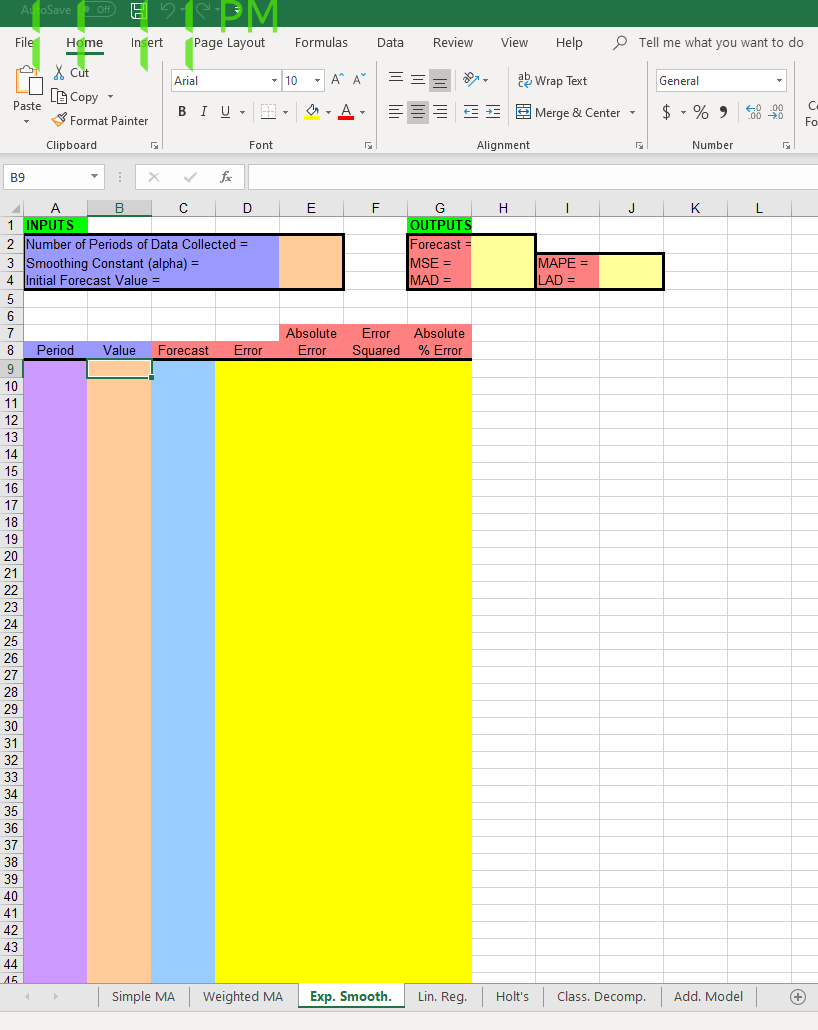This screenshot has width=818, height=1030.
Task: Switch to the Data ribbon tab
Action: [x=390, y=43]
